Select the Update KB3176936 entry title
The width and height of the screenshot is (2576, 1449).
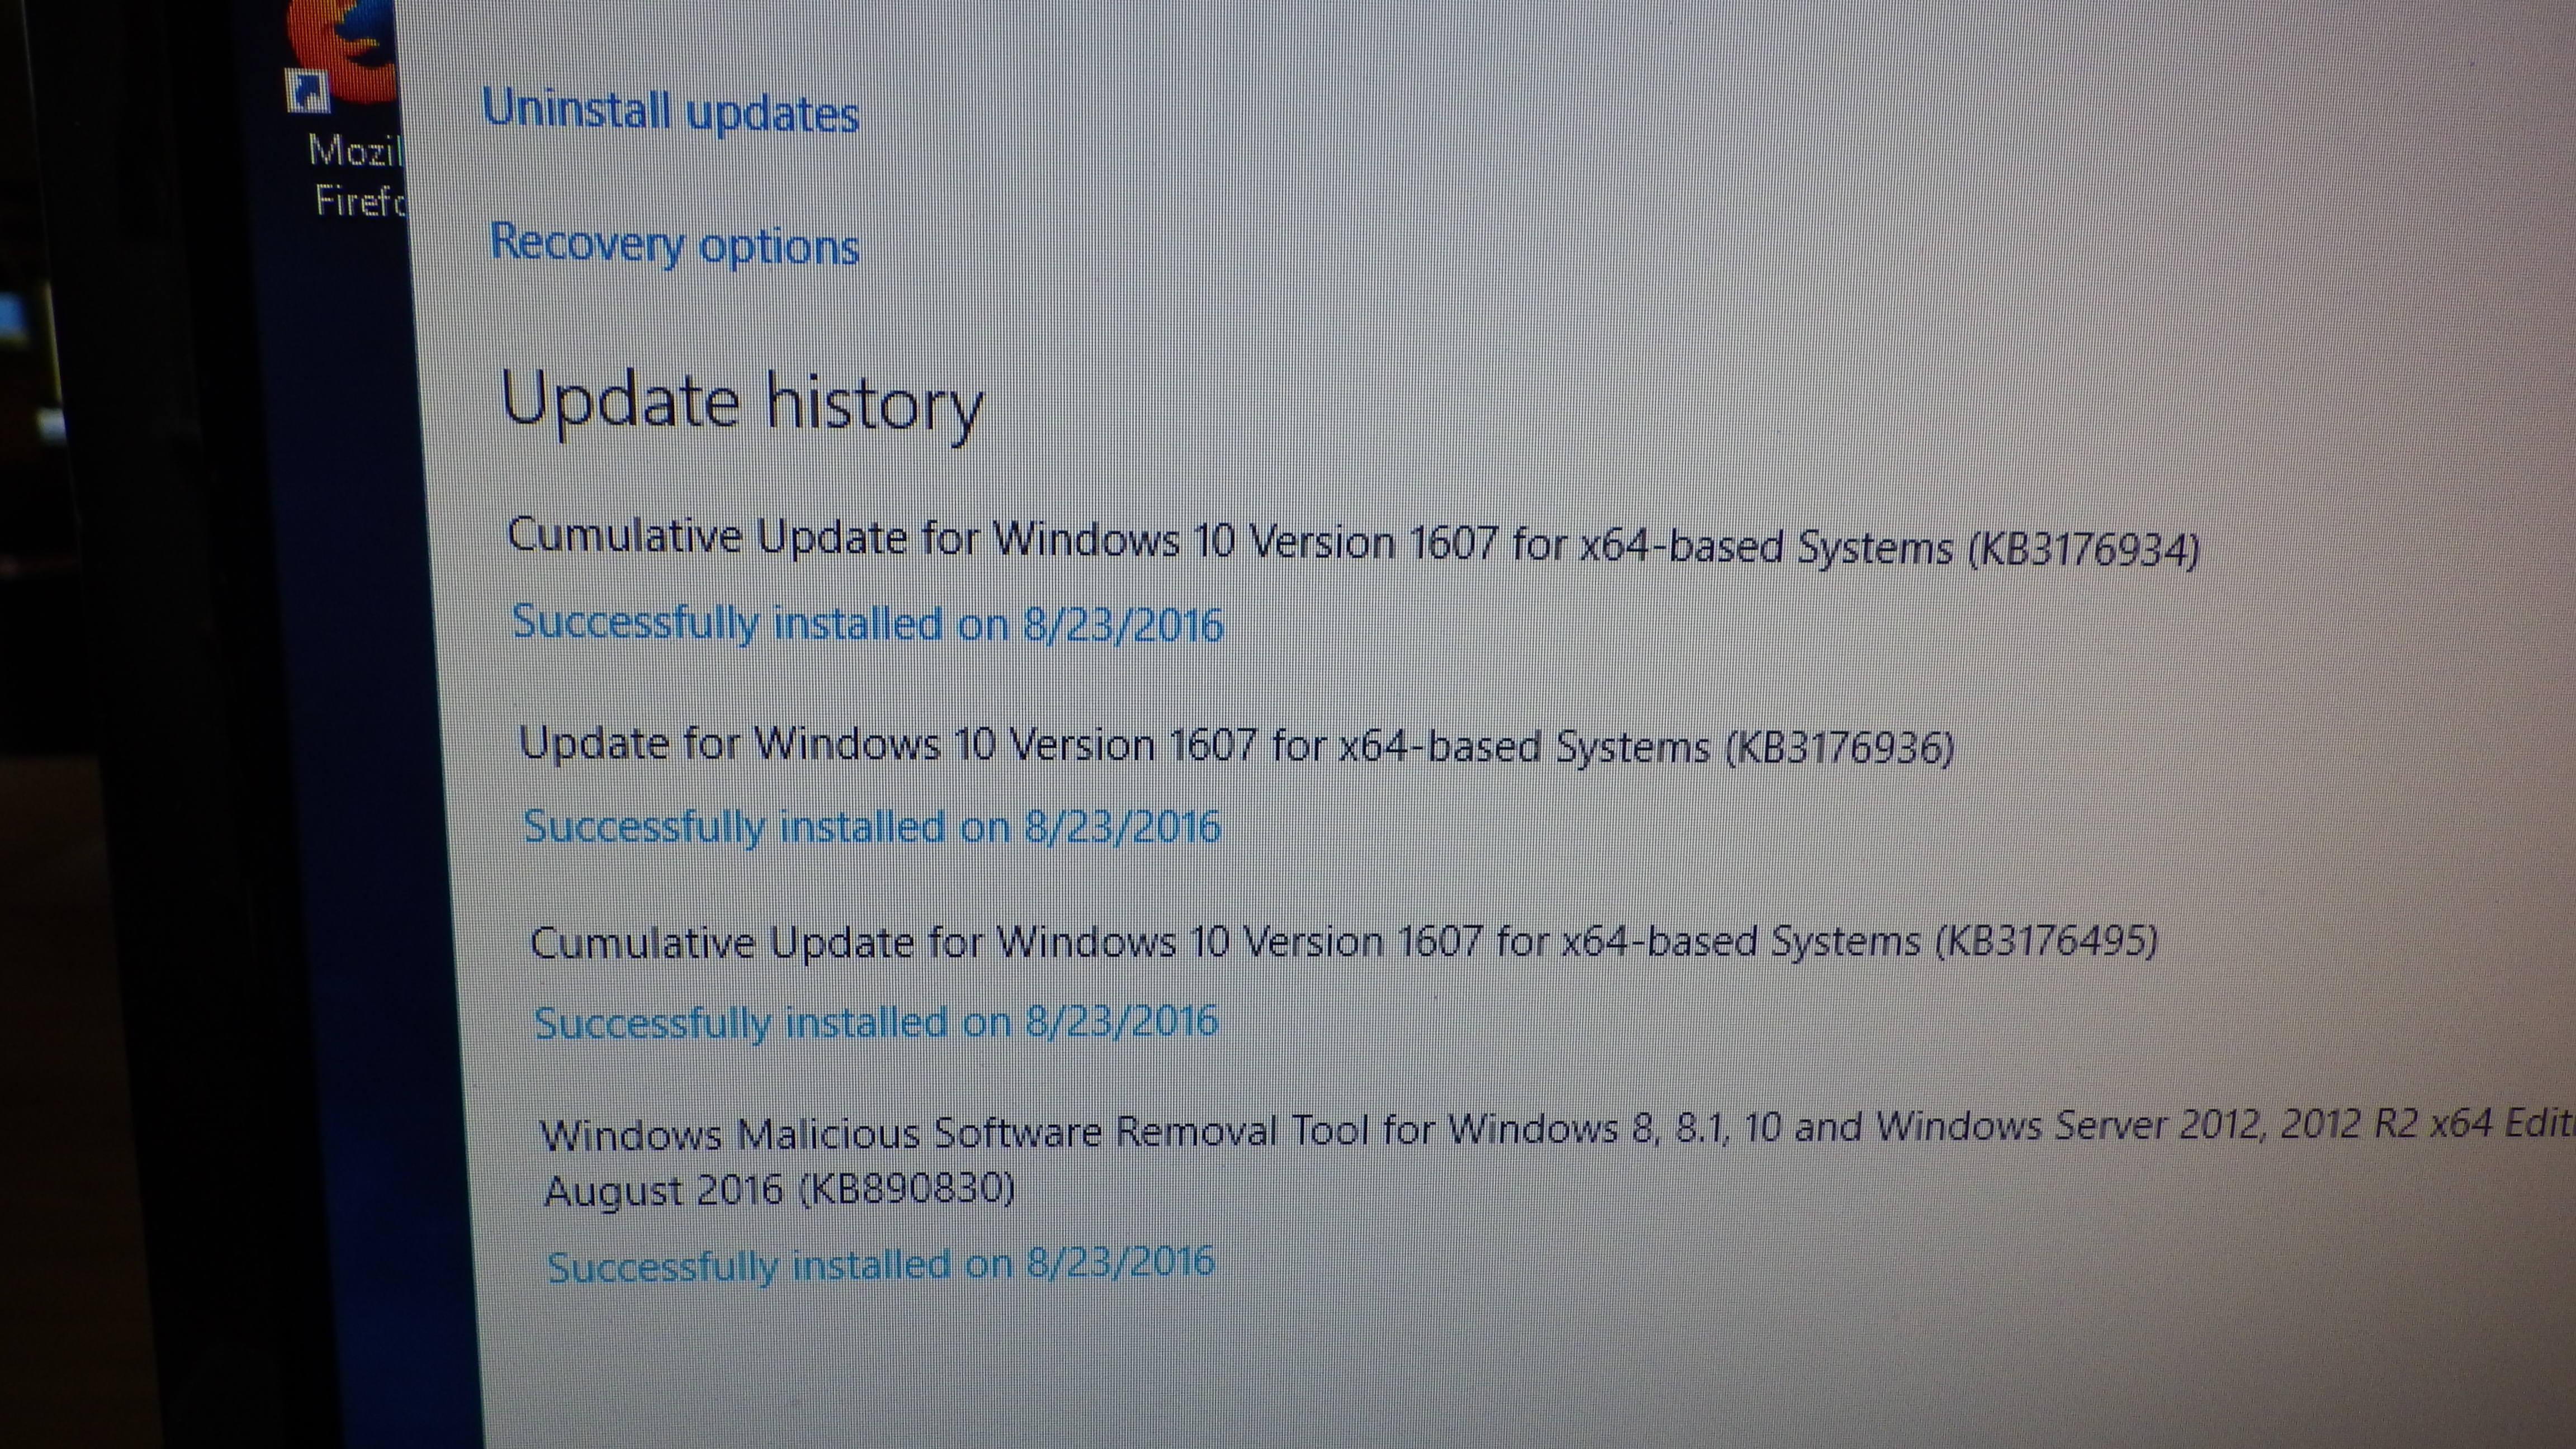(x=1237, y=746)
